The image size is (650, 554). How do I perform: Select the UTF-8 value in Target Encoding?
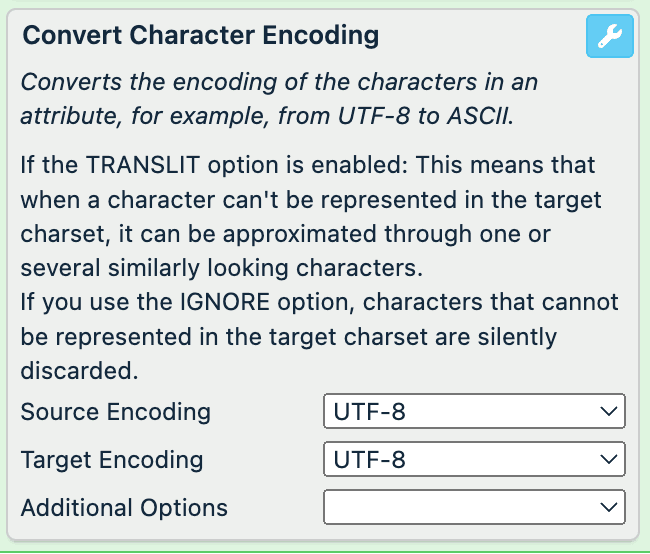point(370,459)
